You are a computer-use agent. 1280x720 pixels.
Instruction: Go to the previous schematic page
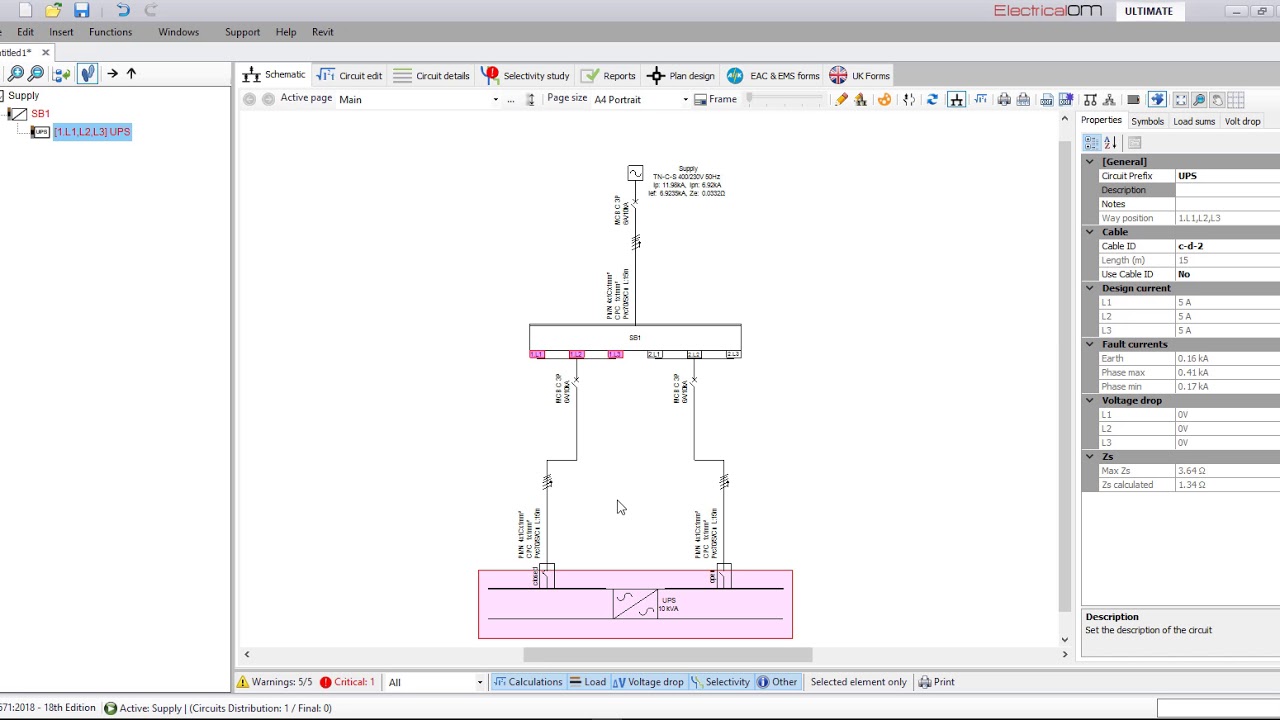click(249, 99)
